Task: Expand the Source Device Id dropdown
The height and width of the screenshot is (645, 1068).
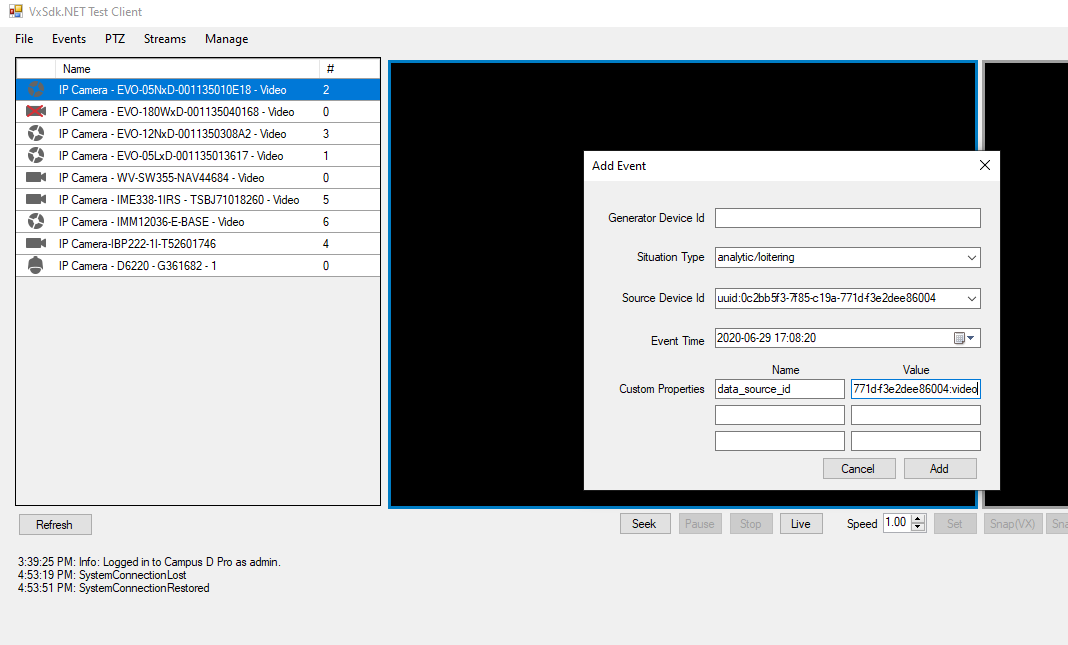Action: [x=972, y=298]
